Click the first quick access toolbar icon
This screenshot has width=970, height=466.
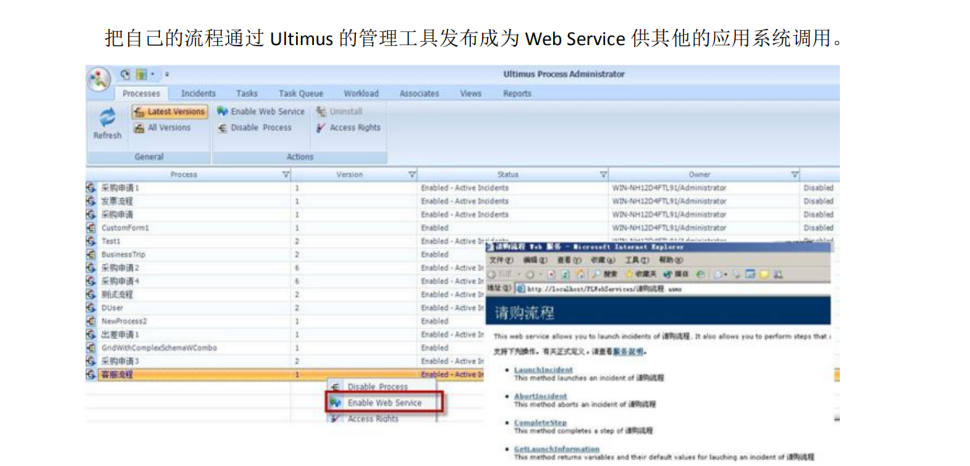[126, 74]
